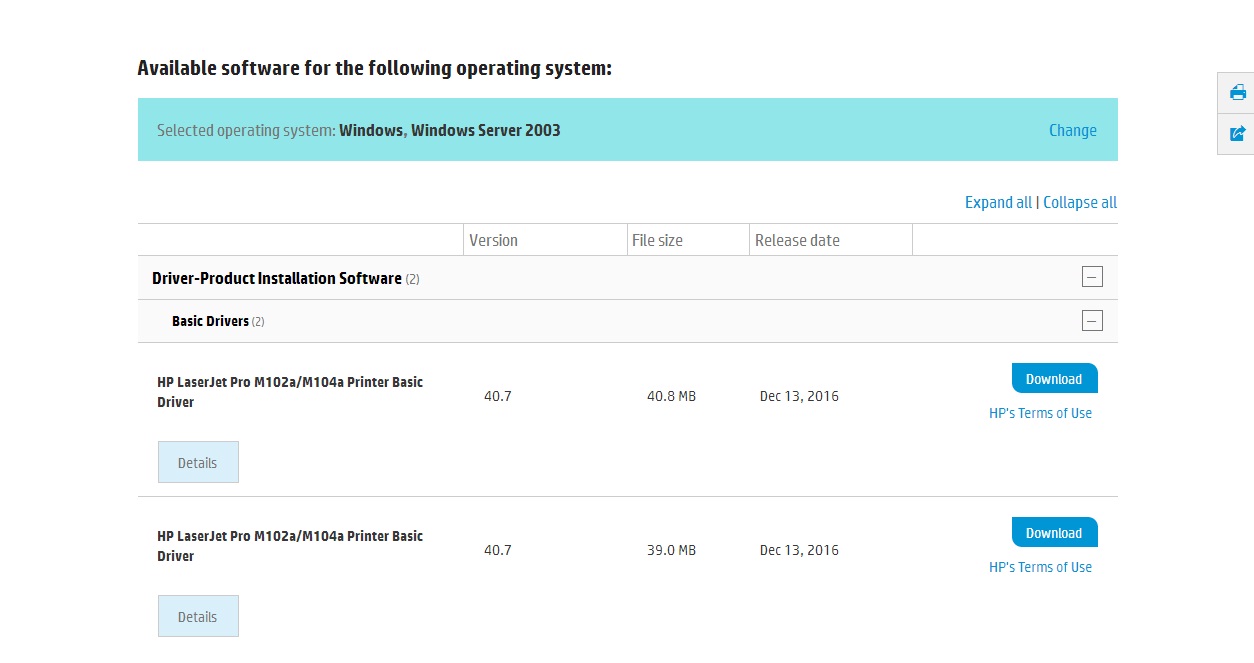The width and height of the screenshot is (1254, 663).
Task: Download the 40.8 MB basic driver
Action: (x=1054, y=379)
